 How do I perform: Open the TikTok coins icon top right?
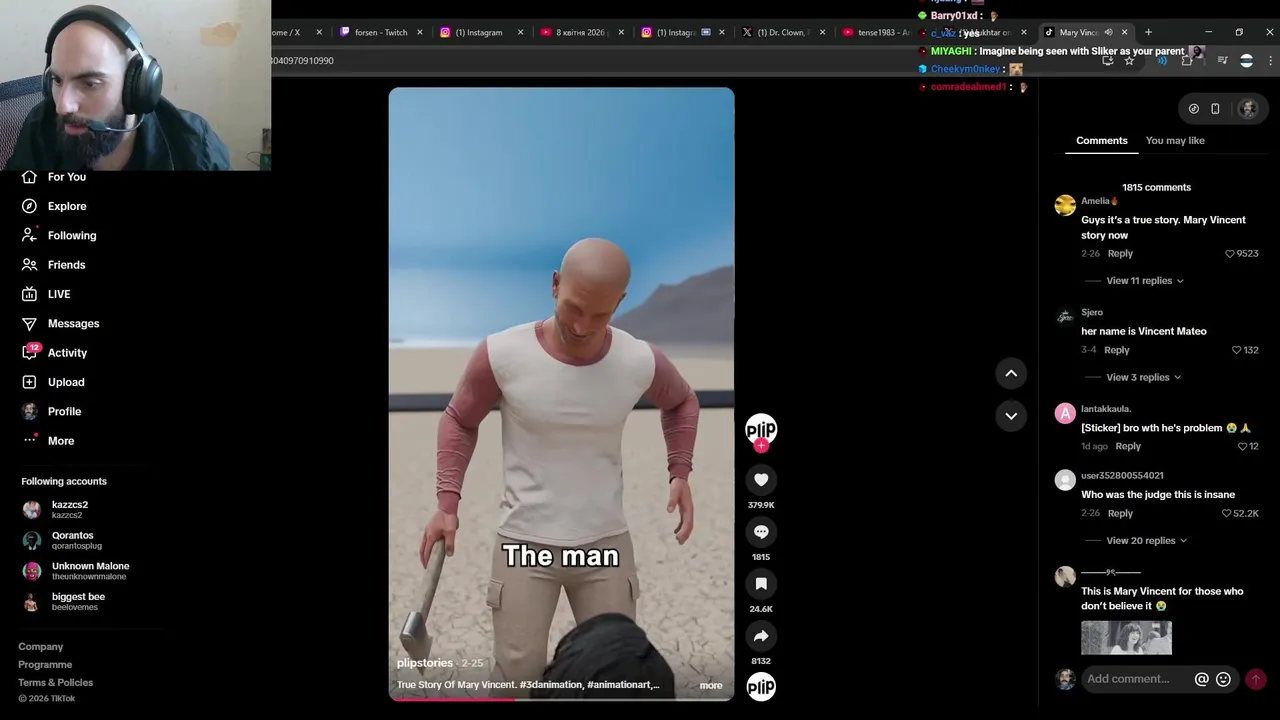coord(1194,109)
